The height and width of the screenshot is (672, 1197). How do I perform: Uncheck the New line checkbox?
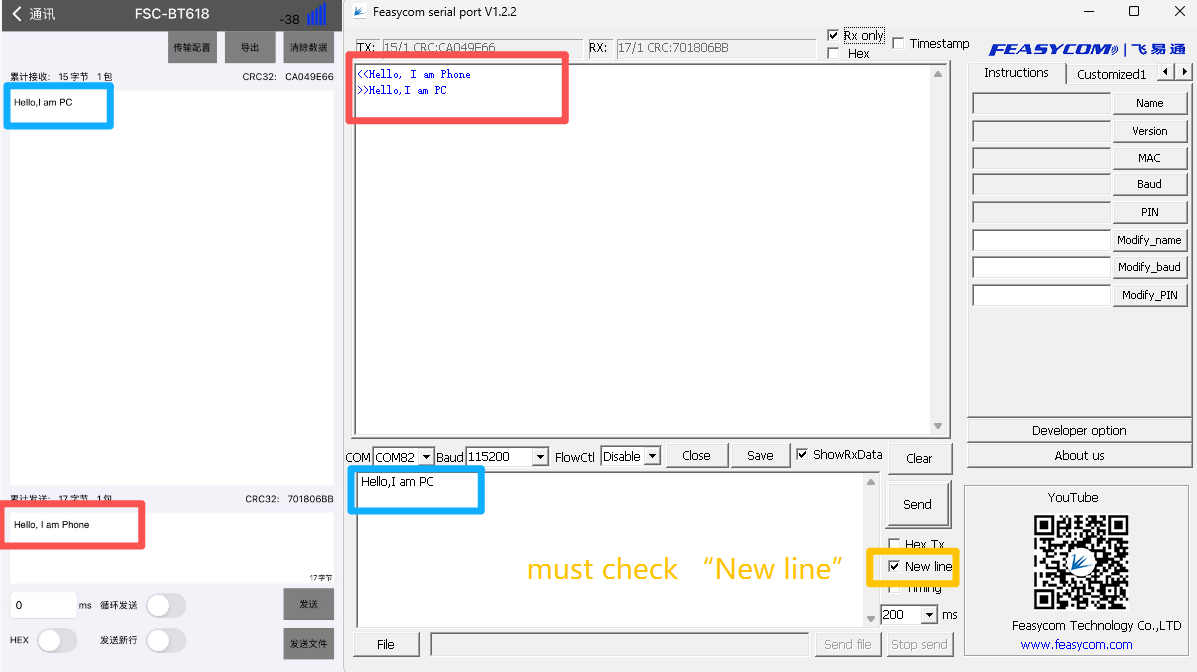(x=894, y=566)
